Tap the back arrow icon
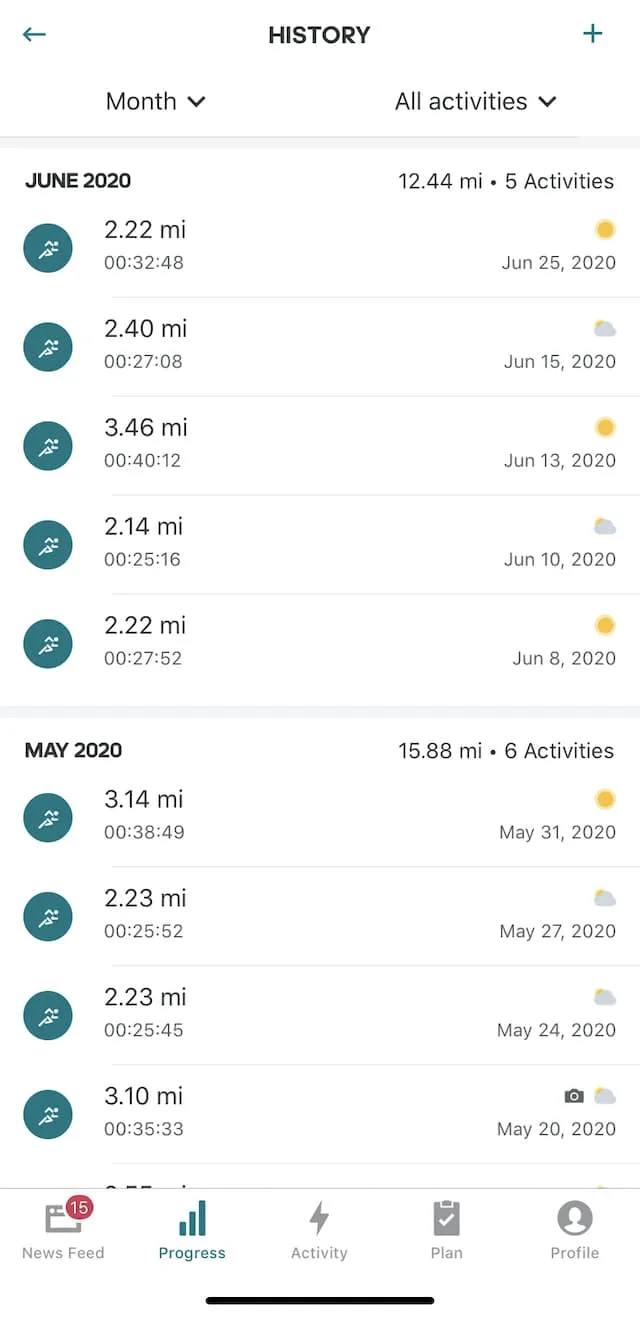 click(x=34, y=34)
